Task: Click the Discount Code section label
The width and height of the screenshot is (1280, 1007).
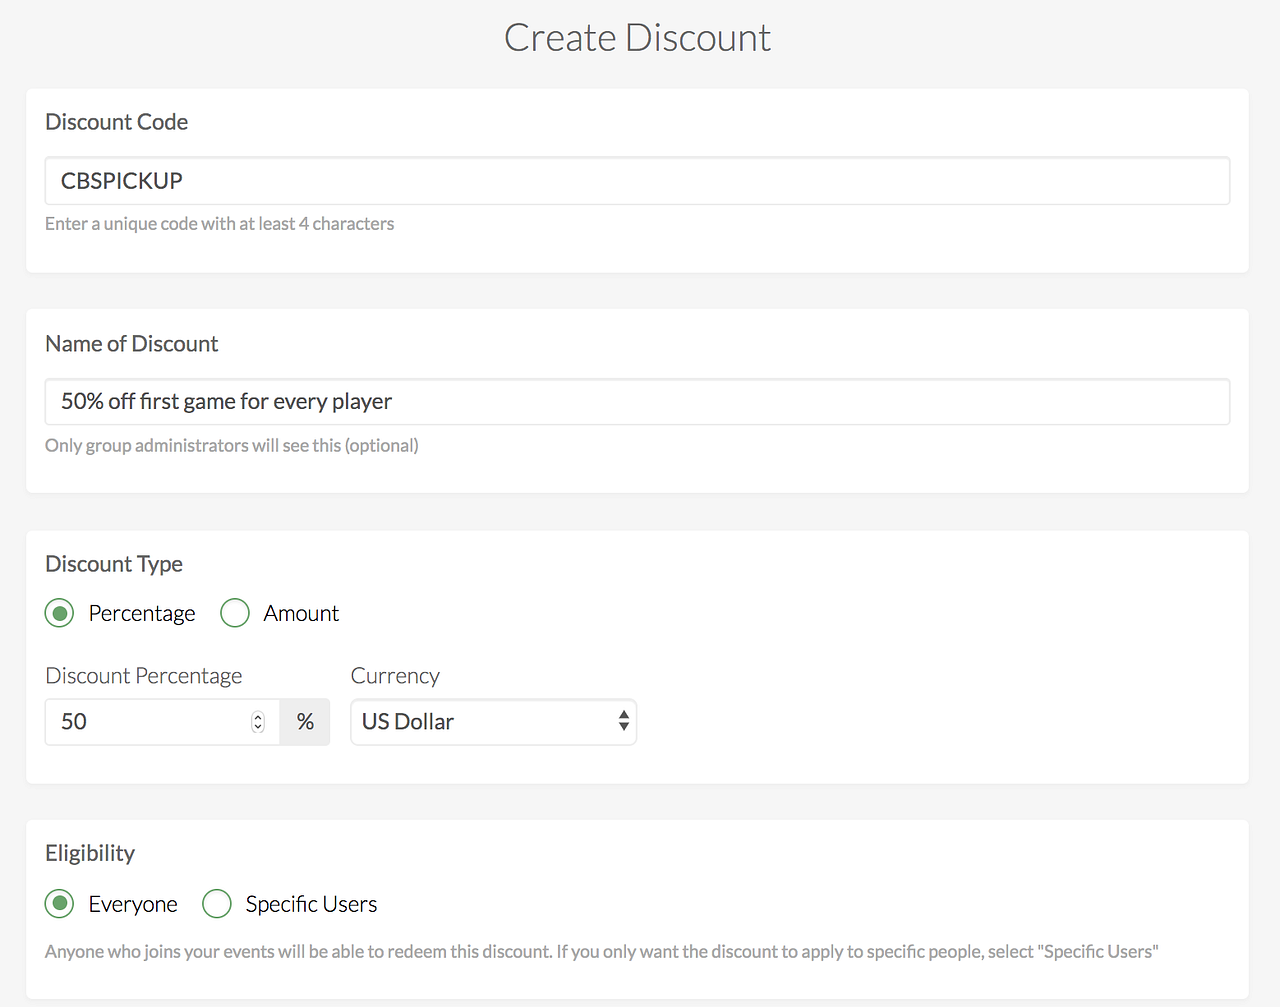Action: click(116, 122)
